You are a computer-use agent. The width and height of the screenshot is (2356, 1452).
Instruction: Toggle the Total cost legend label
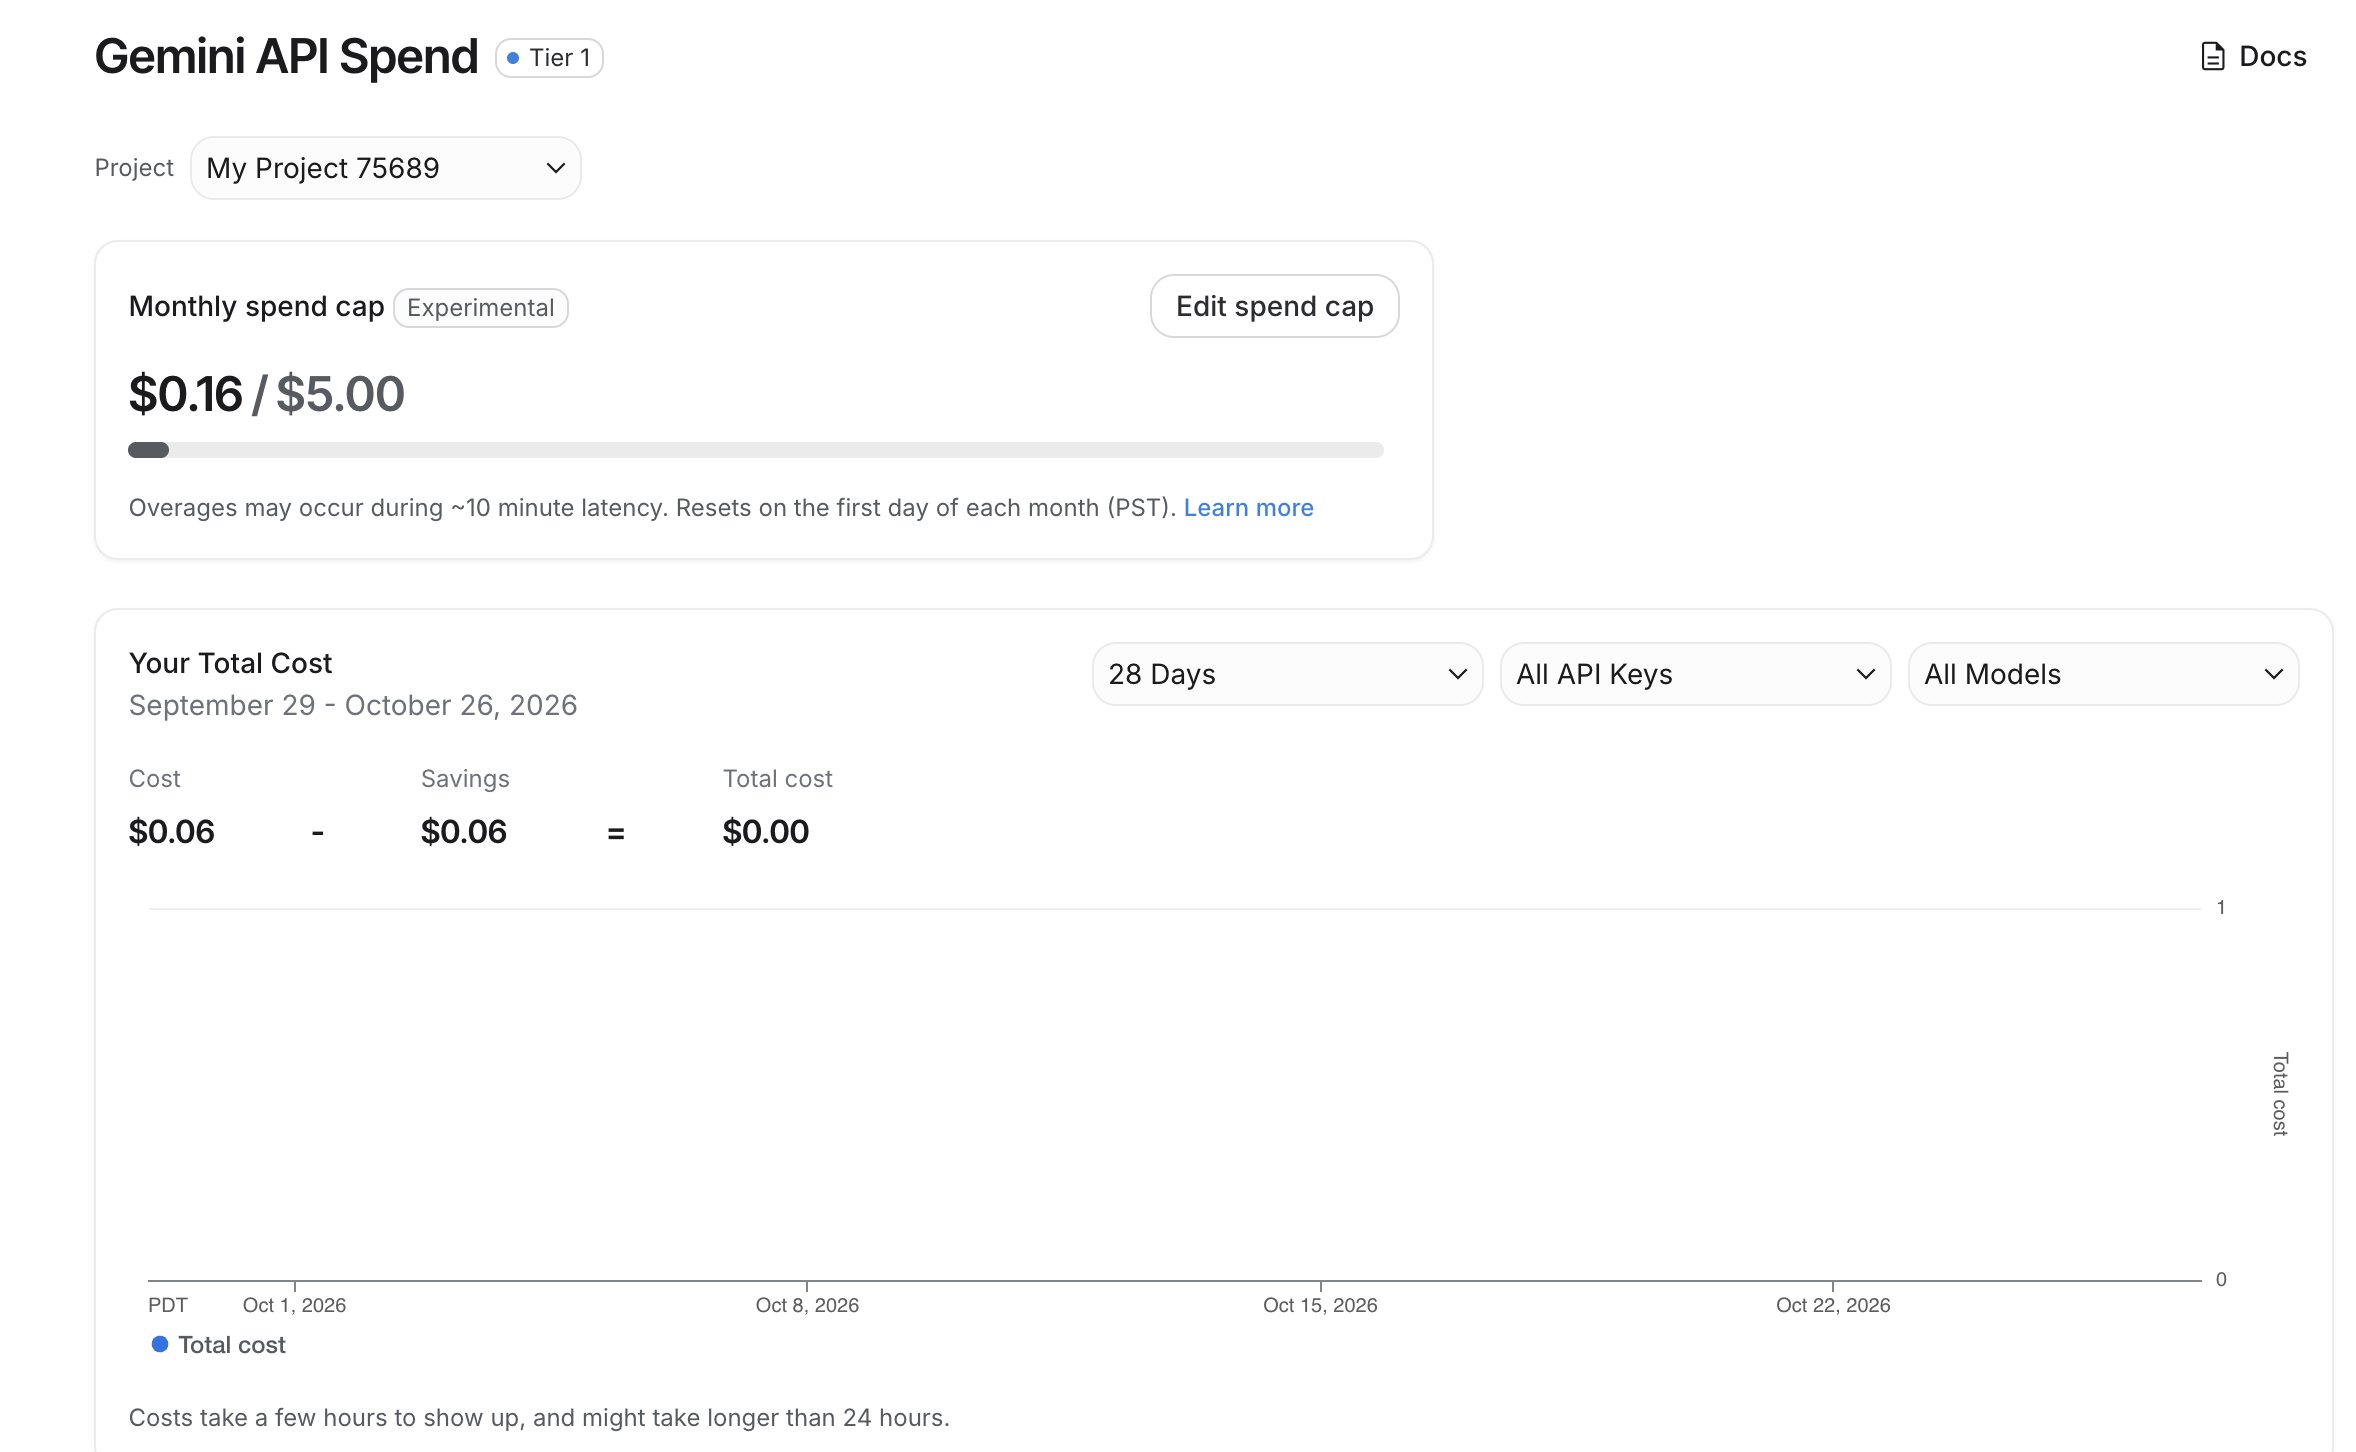pos(232,1345)
